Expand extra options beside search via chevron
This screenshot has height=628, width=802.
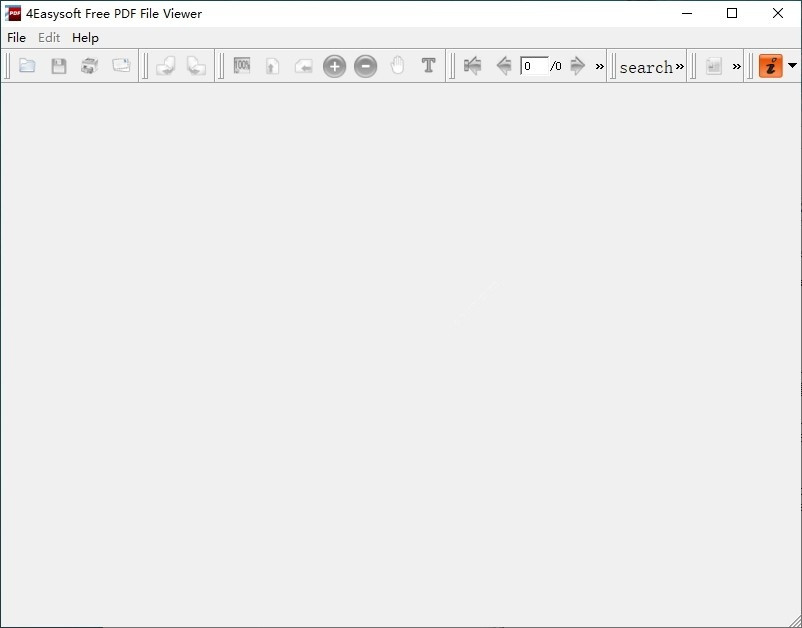680,66
